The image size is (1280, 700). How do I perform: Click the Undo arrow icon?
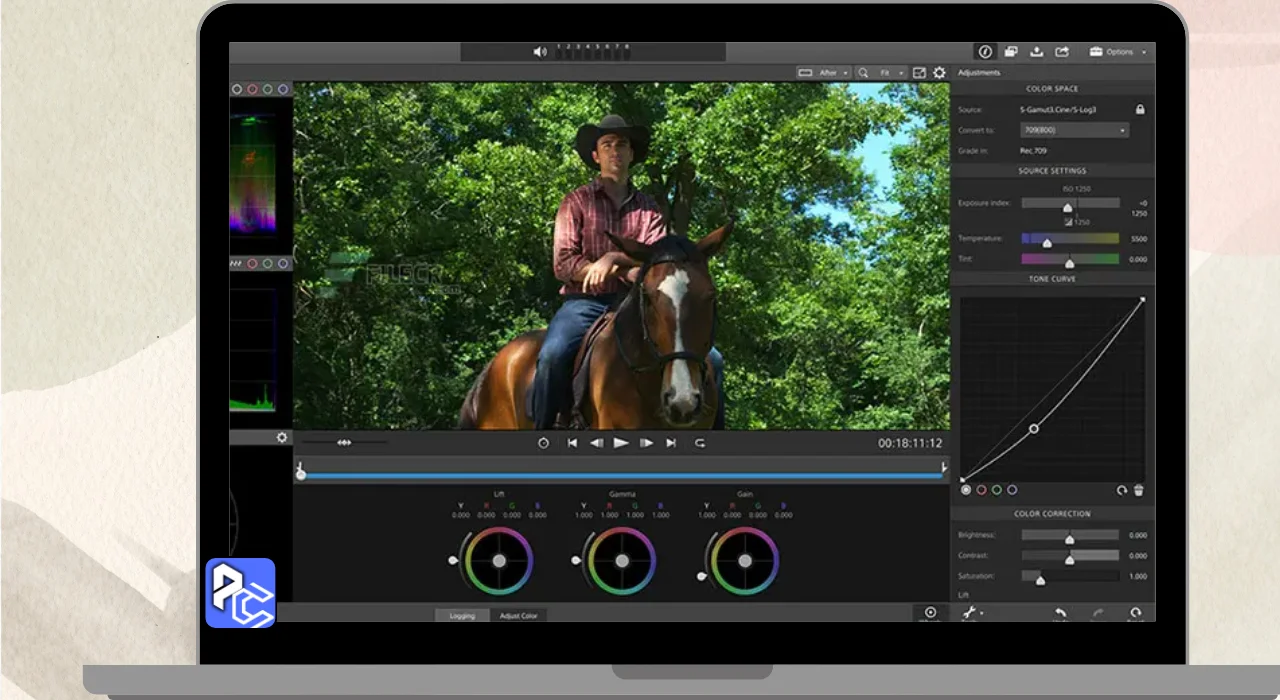pos(1060,613)
